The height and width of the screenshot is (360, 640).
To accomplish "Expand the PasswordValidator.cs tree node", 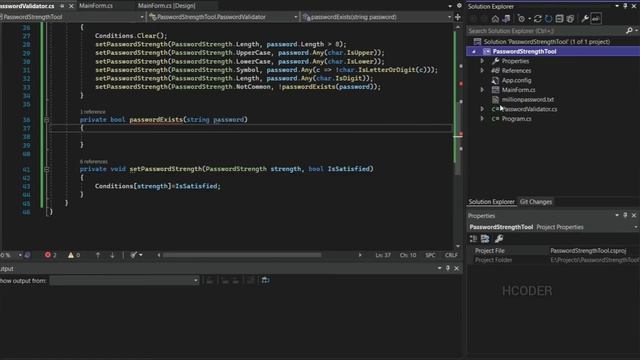I will coord(482,109).
